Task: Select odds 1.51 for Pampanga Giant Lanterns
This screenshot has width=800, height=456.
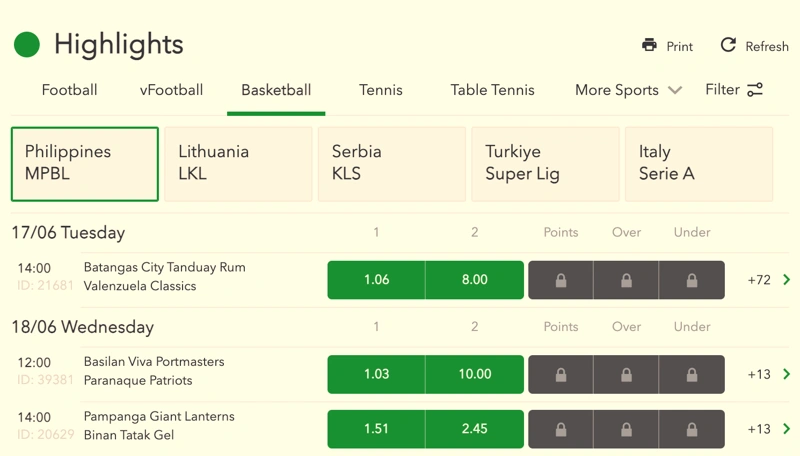Action: pyautogui.click(x=376, y=429)
